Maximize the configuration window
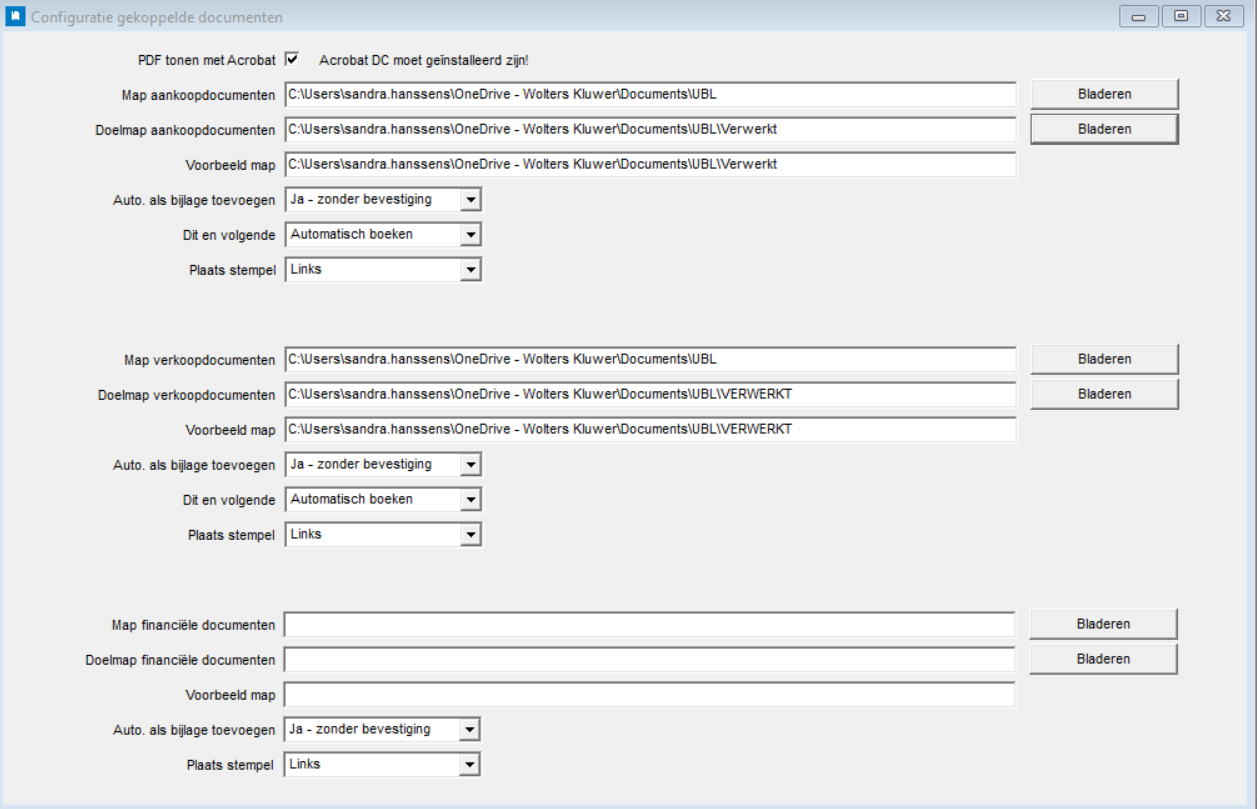 click(x=1181, y=16)
